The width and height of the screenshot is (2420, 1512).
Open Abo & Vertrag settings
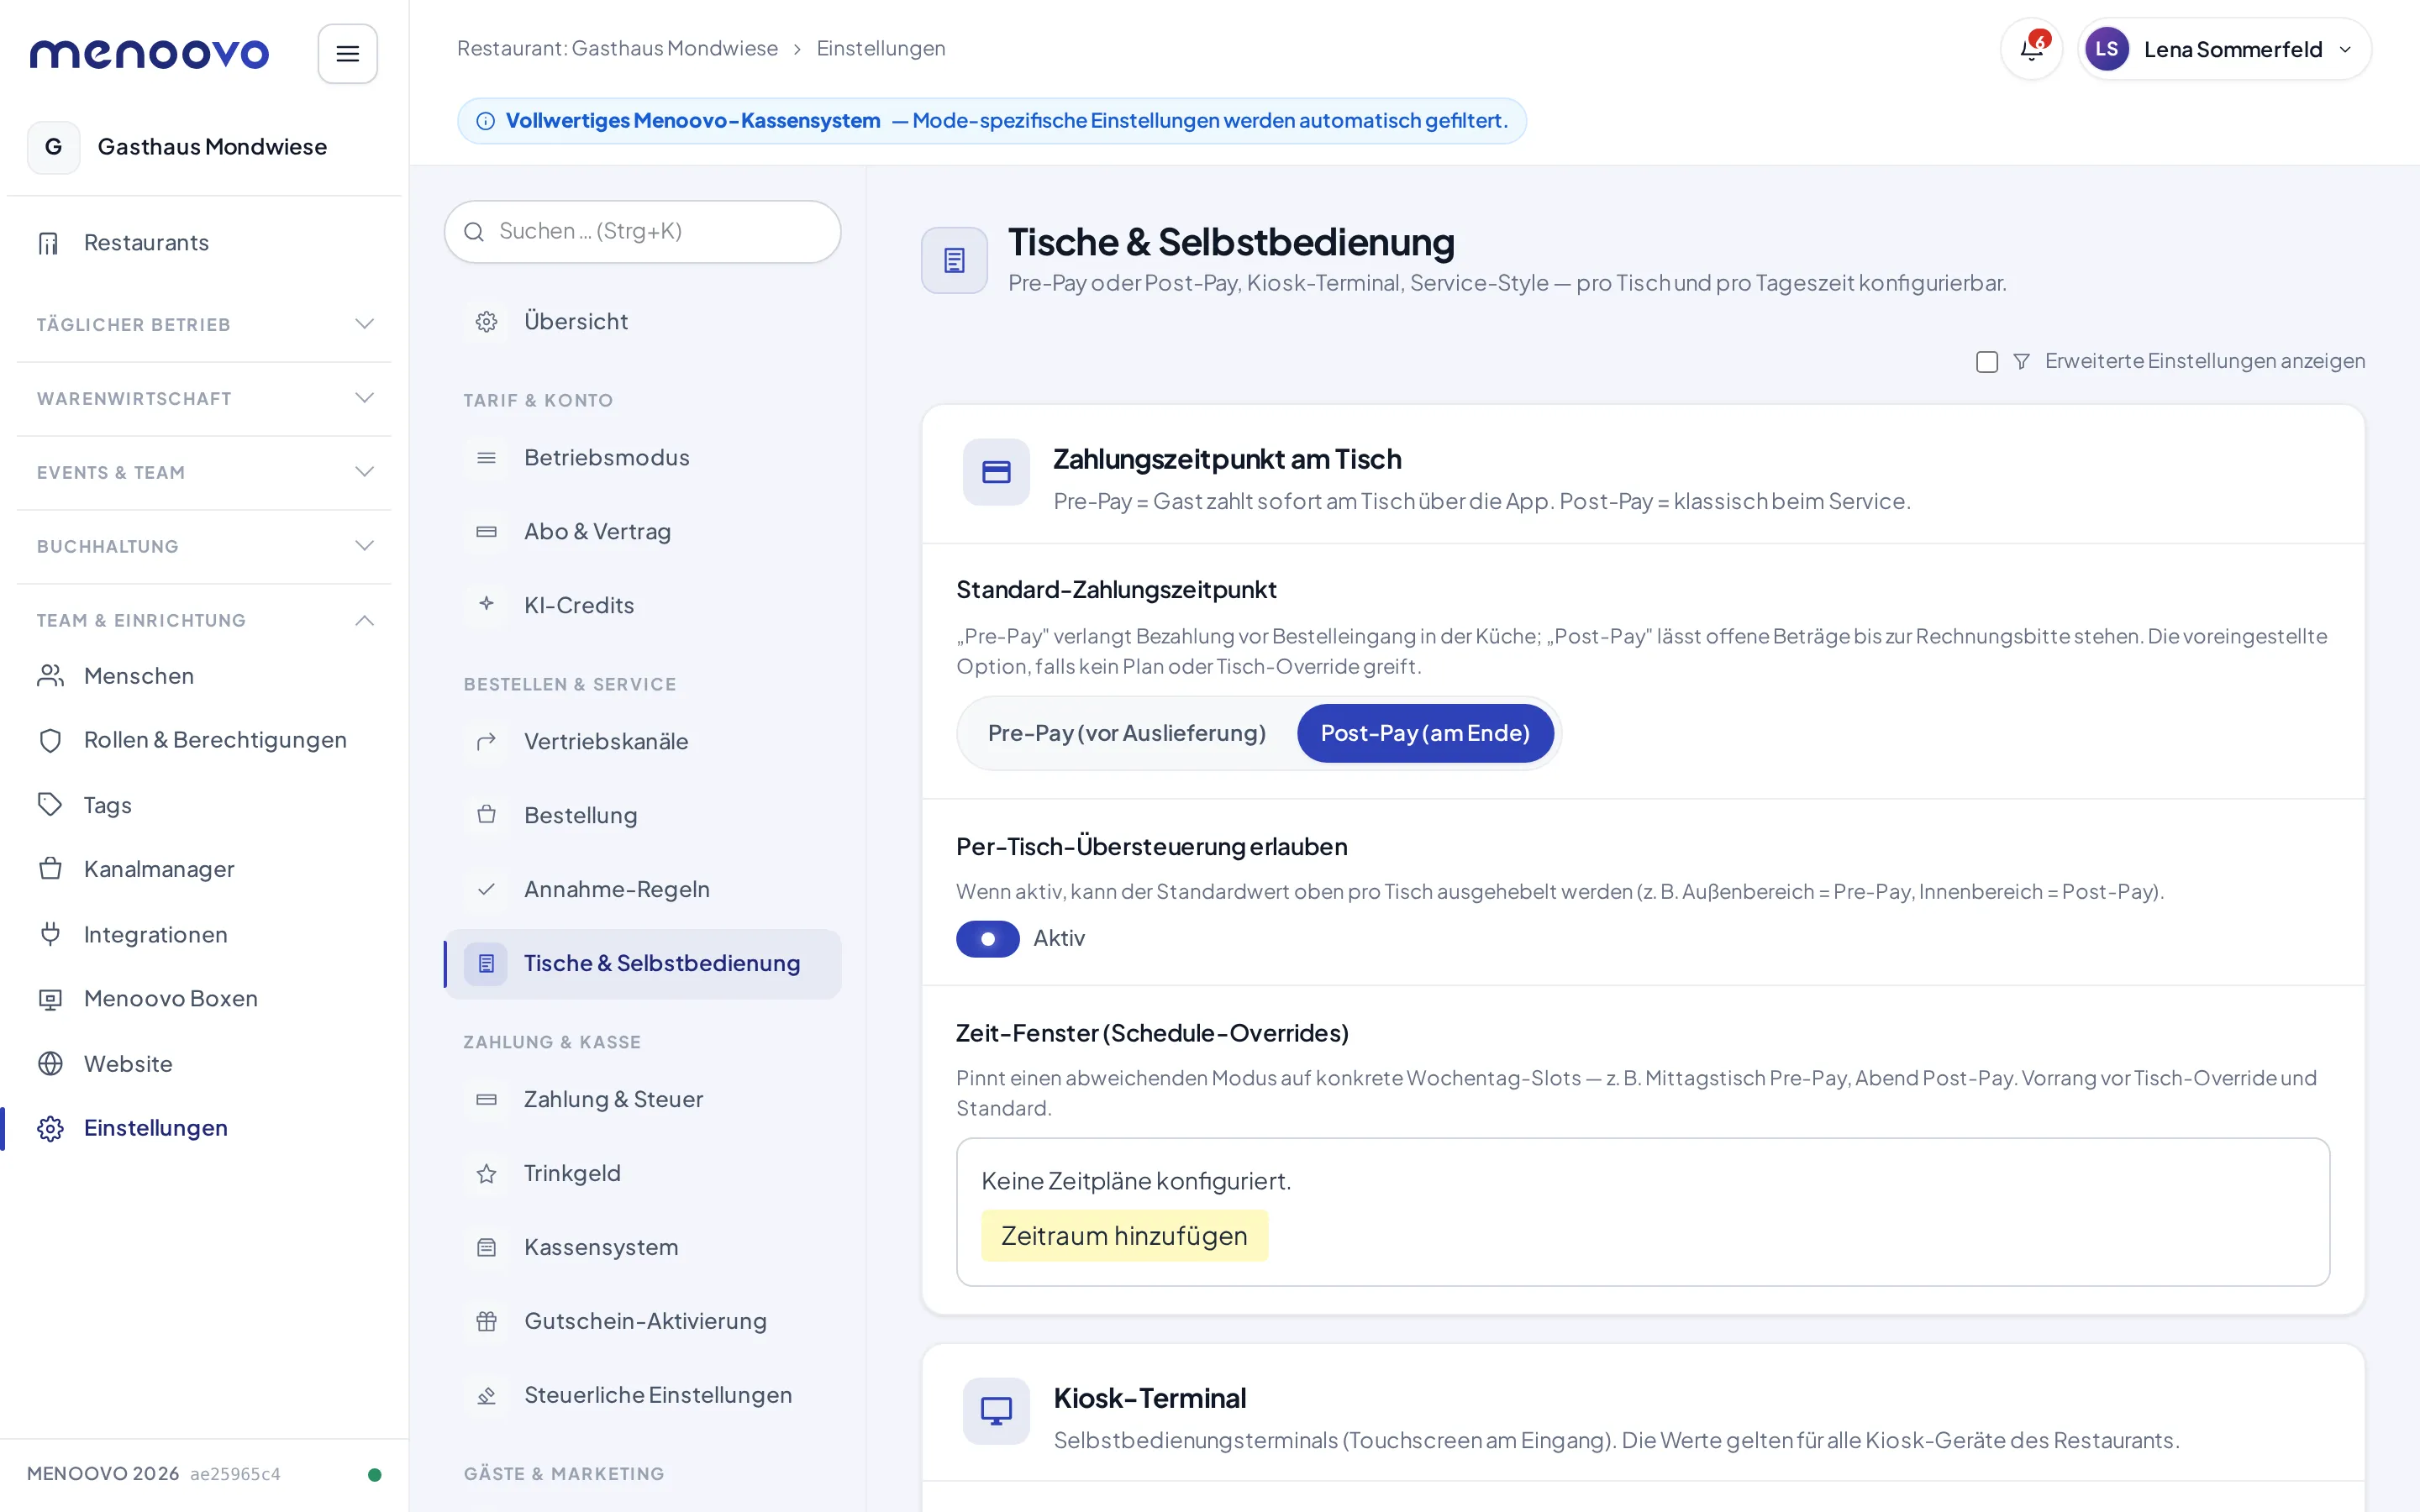[x=642, y=531]
